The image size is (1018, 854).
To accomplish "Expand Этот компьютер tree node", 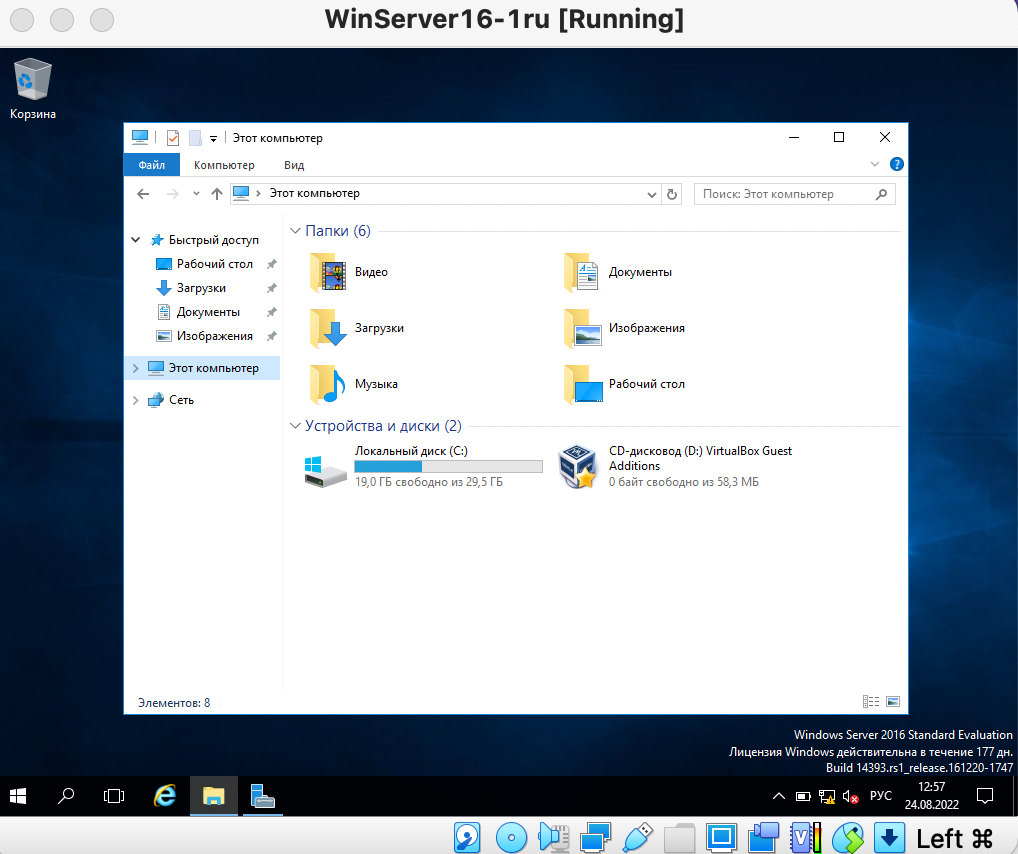I will (x=136, y=368).
